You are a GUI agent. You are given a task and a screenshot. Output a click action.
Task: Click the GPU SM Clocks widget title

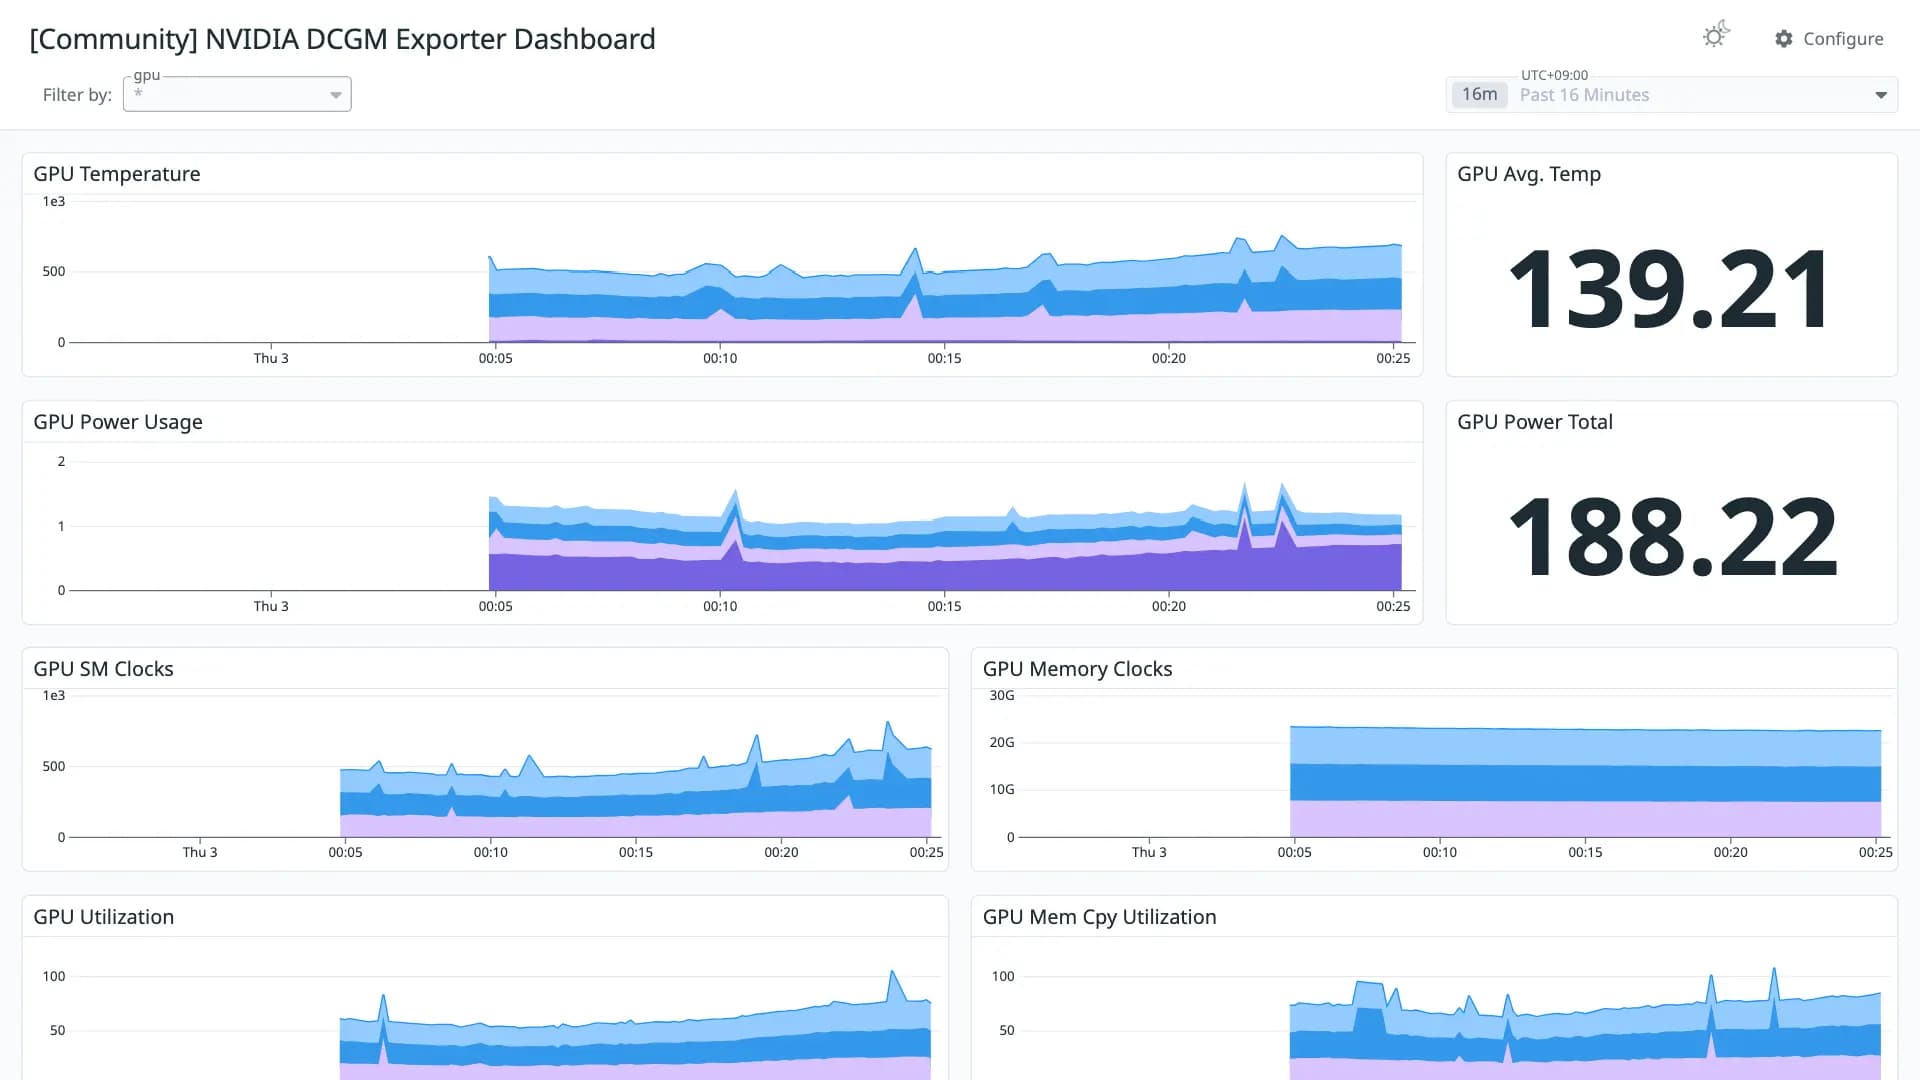[104, 669]
